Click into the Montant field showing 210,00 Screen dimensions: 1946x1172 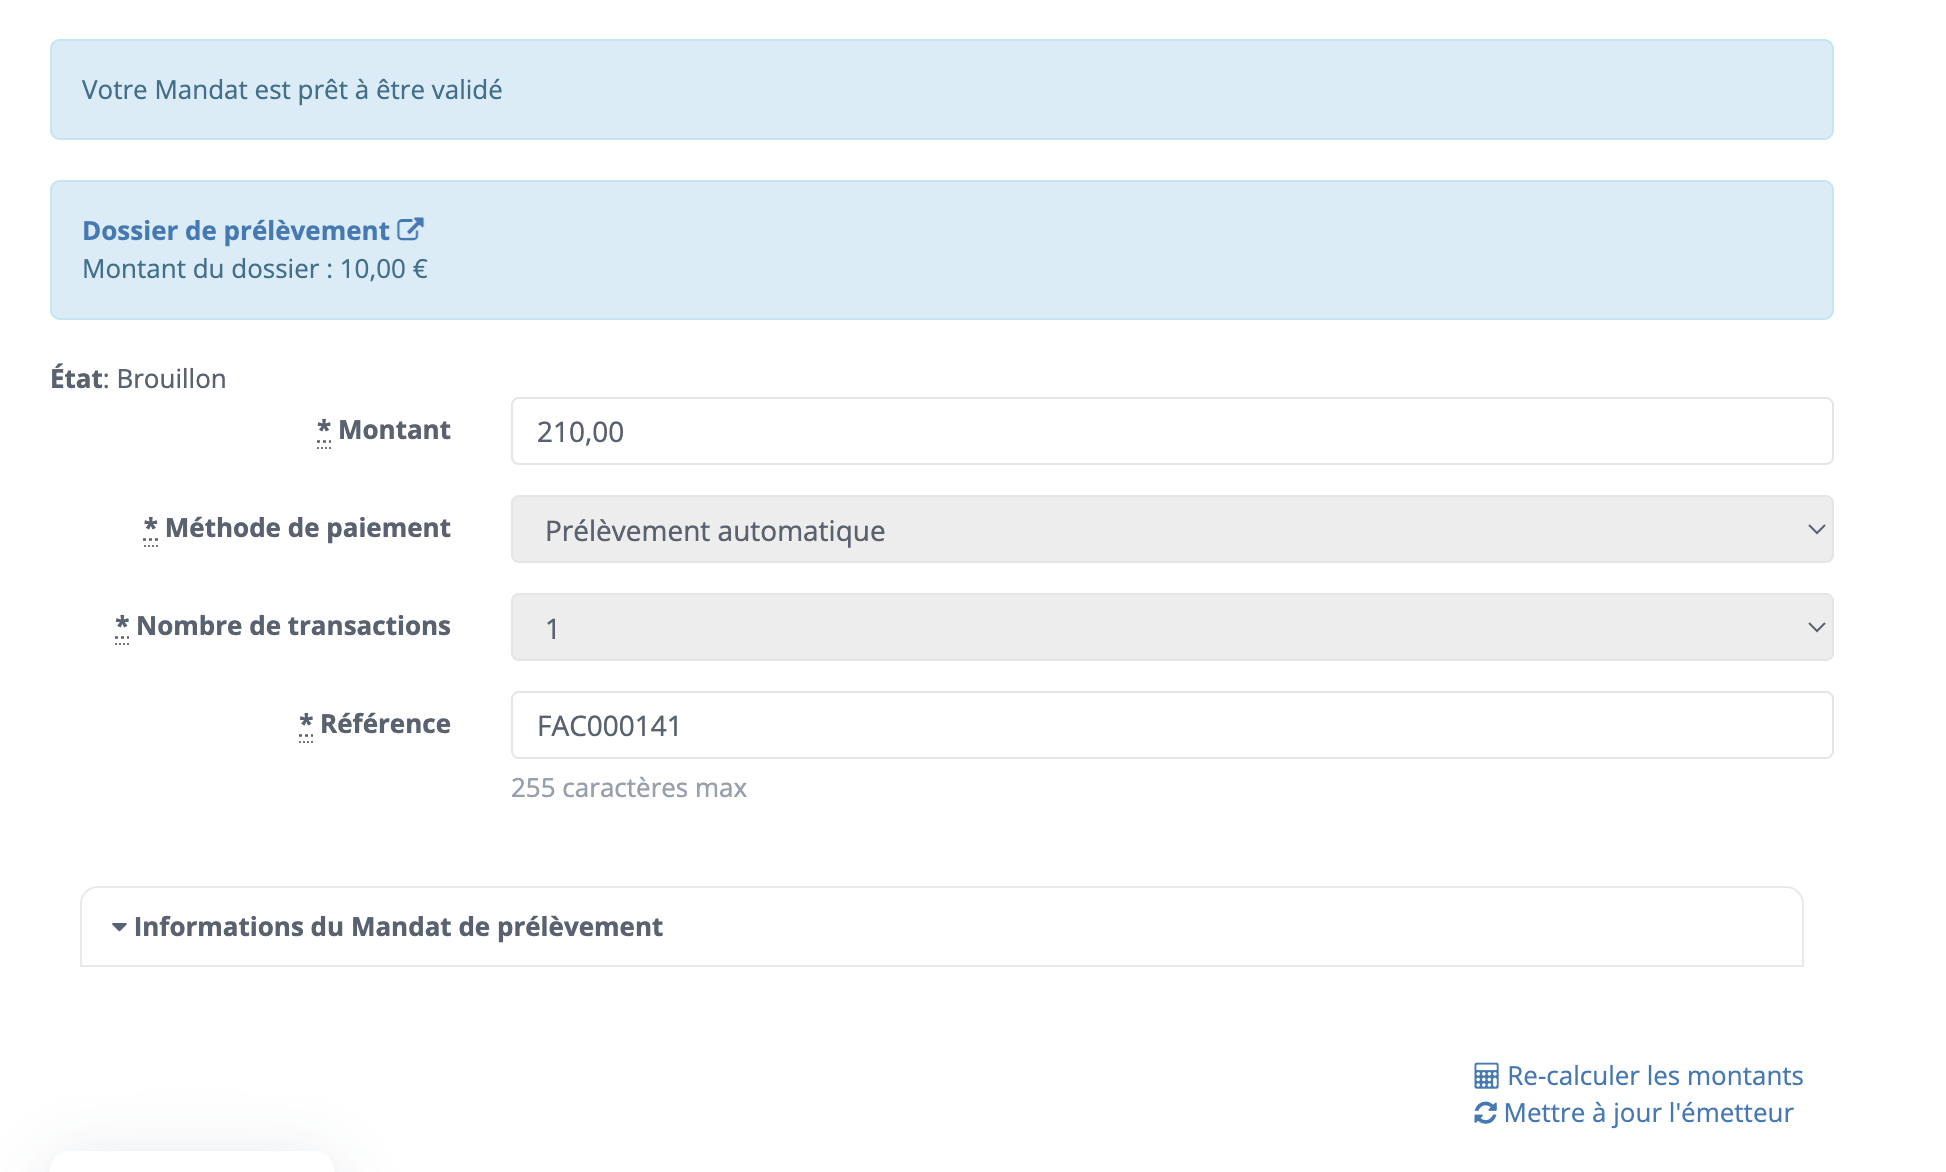pos(1171,431)
